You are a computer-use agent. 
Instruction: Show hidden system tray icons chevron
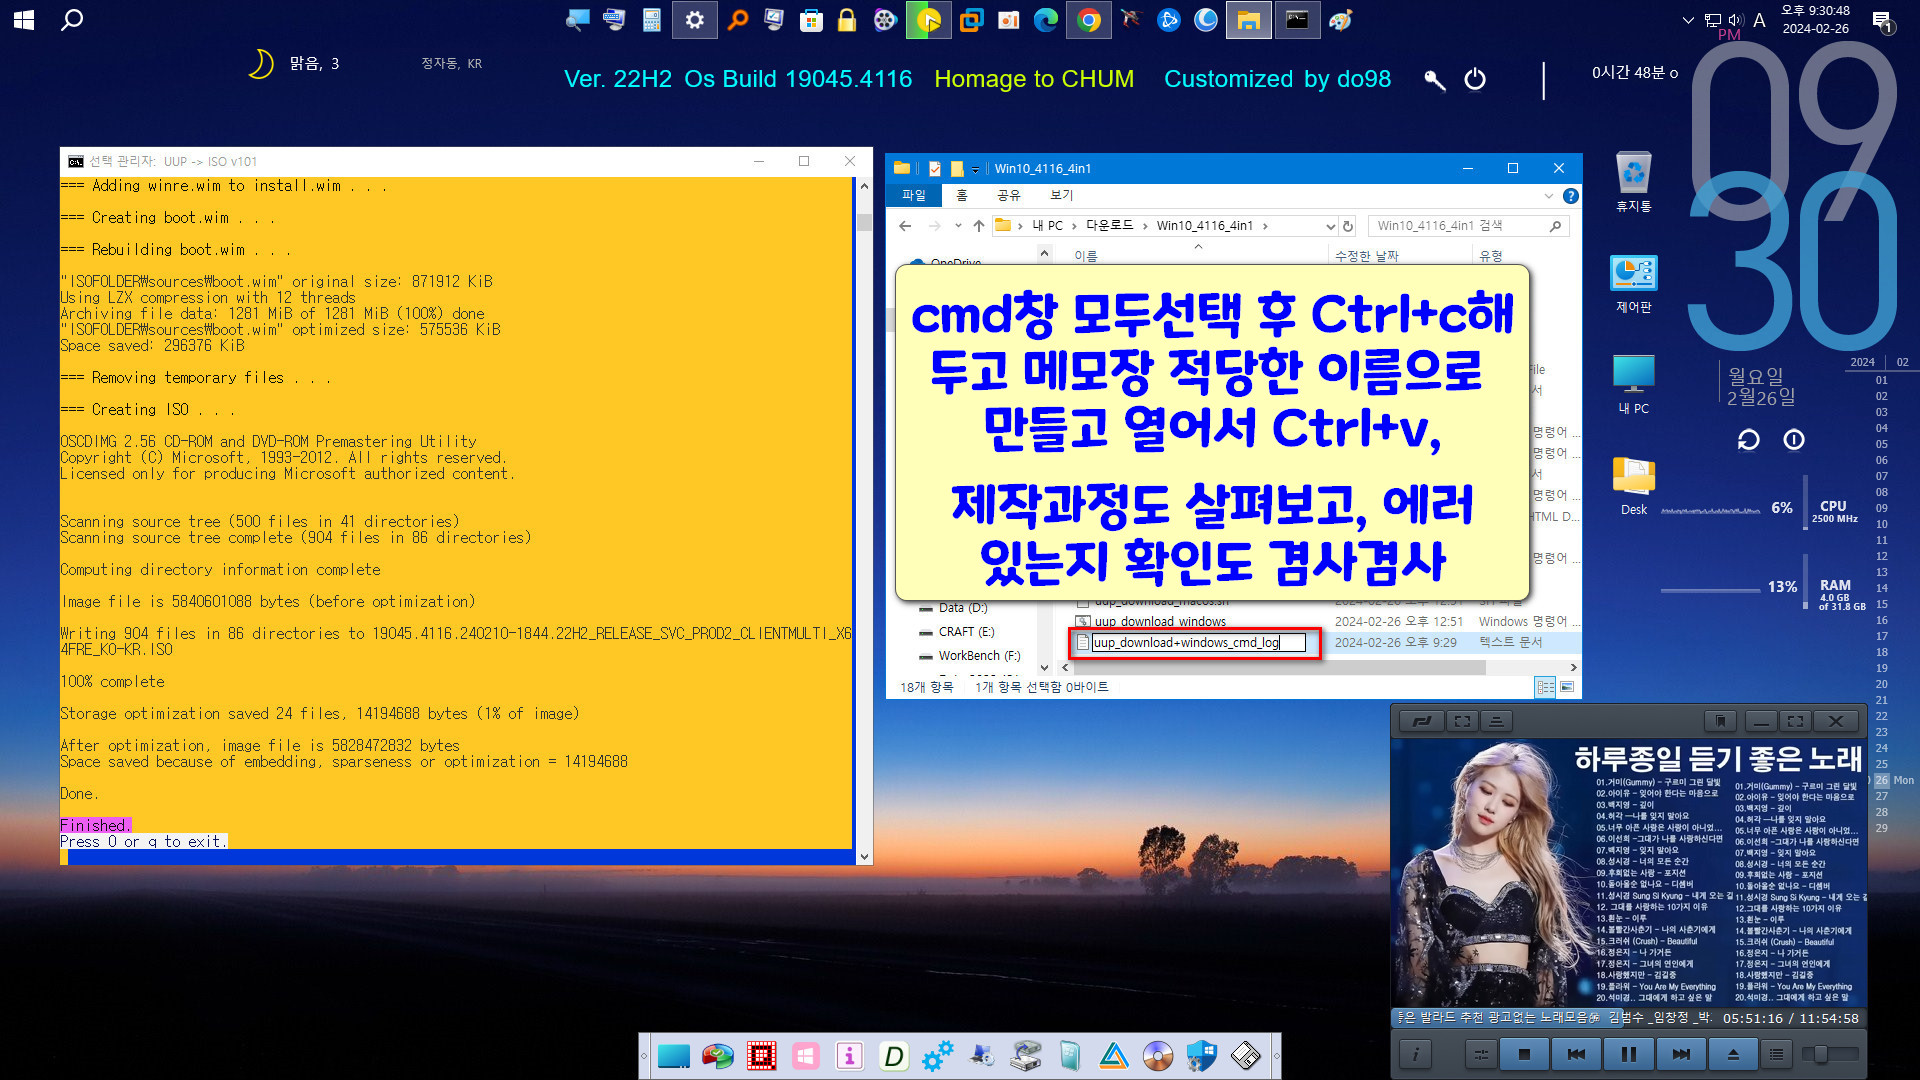point(1688,20)
